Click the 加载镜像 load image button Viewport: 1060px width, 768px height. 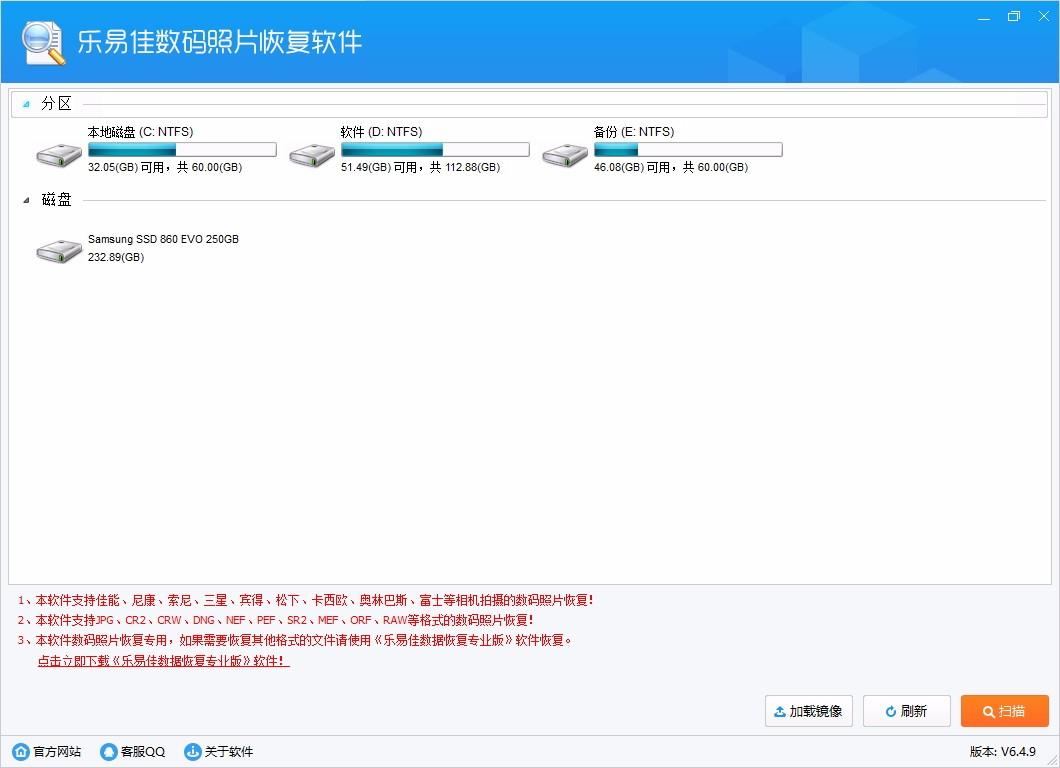pos(809,711)
